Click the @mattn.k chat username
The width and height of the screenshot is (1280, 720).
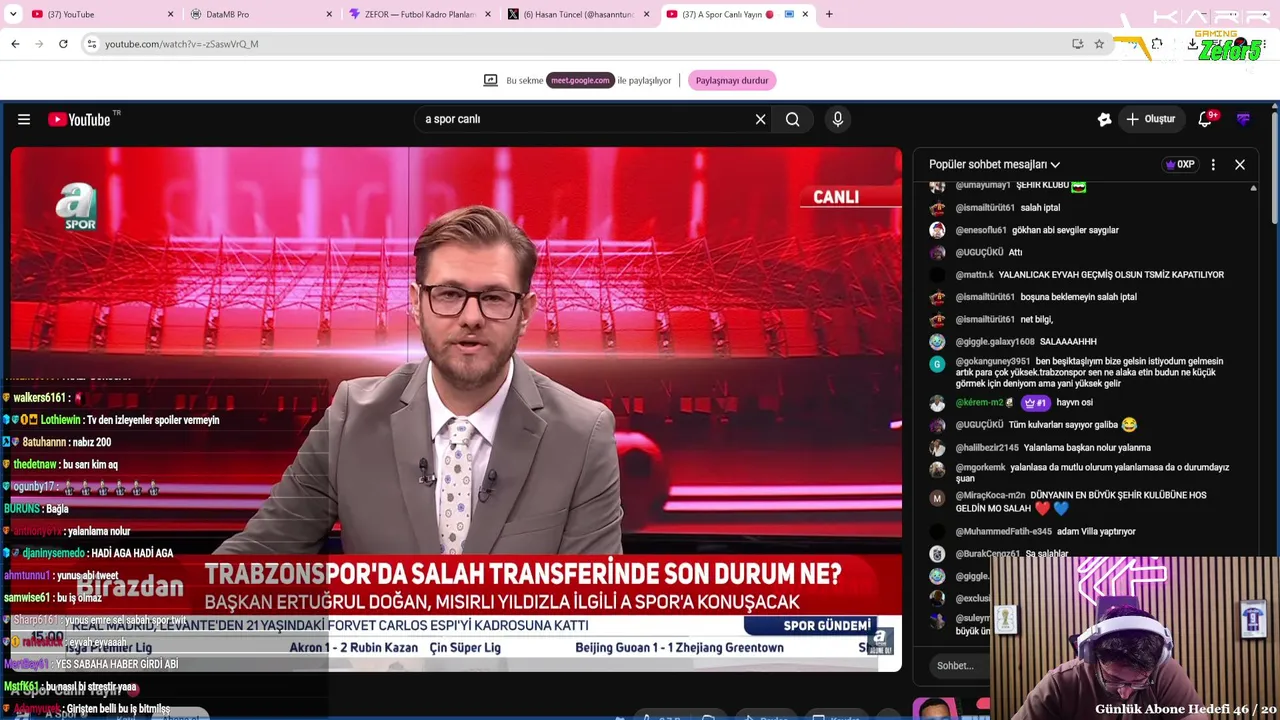(974, 275)
